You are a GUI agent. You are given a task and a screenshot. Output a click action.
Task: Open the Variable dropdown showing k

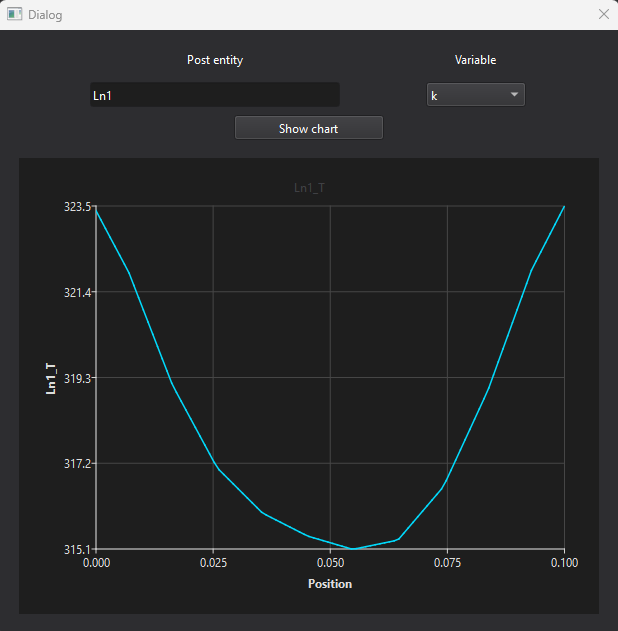(476, 95)
